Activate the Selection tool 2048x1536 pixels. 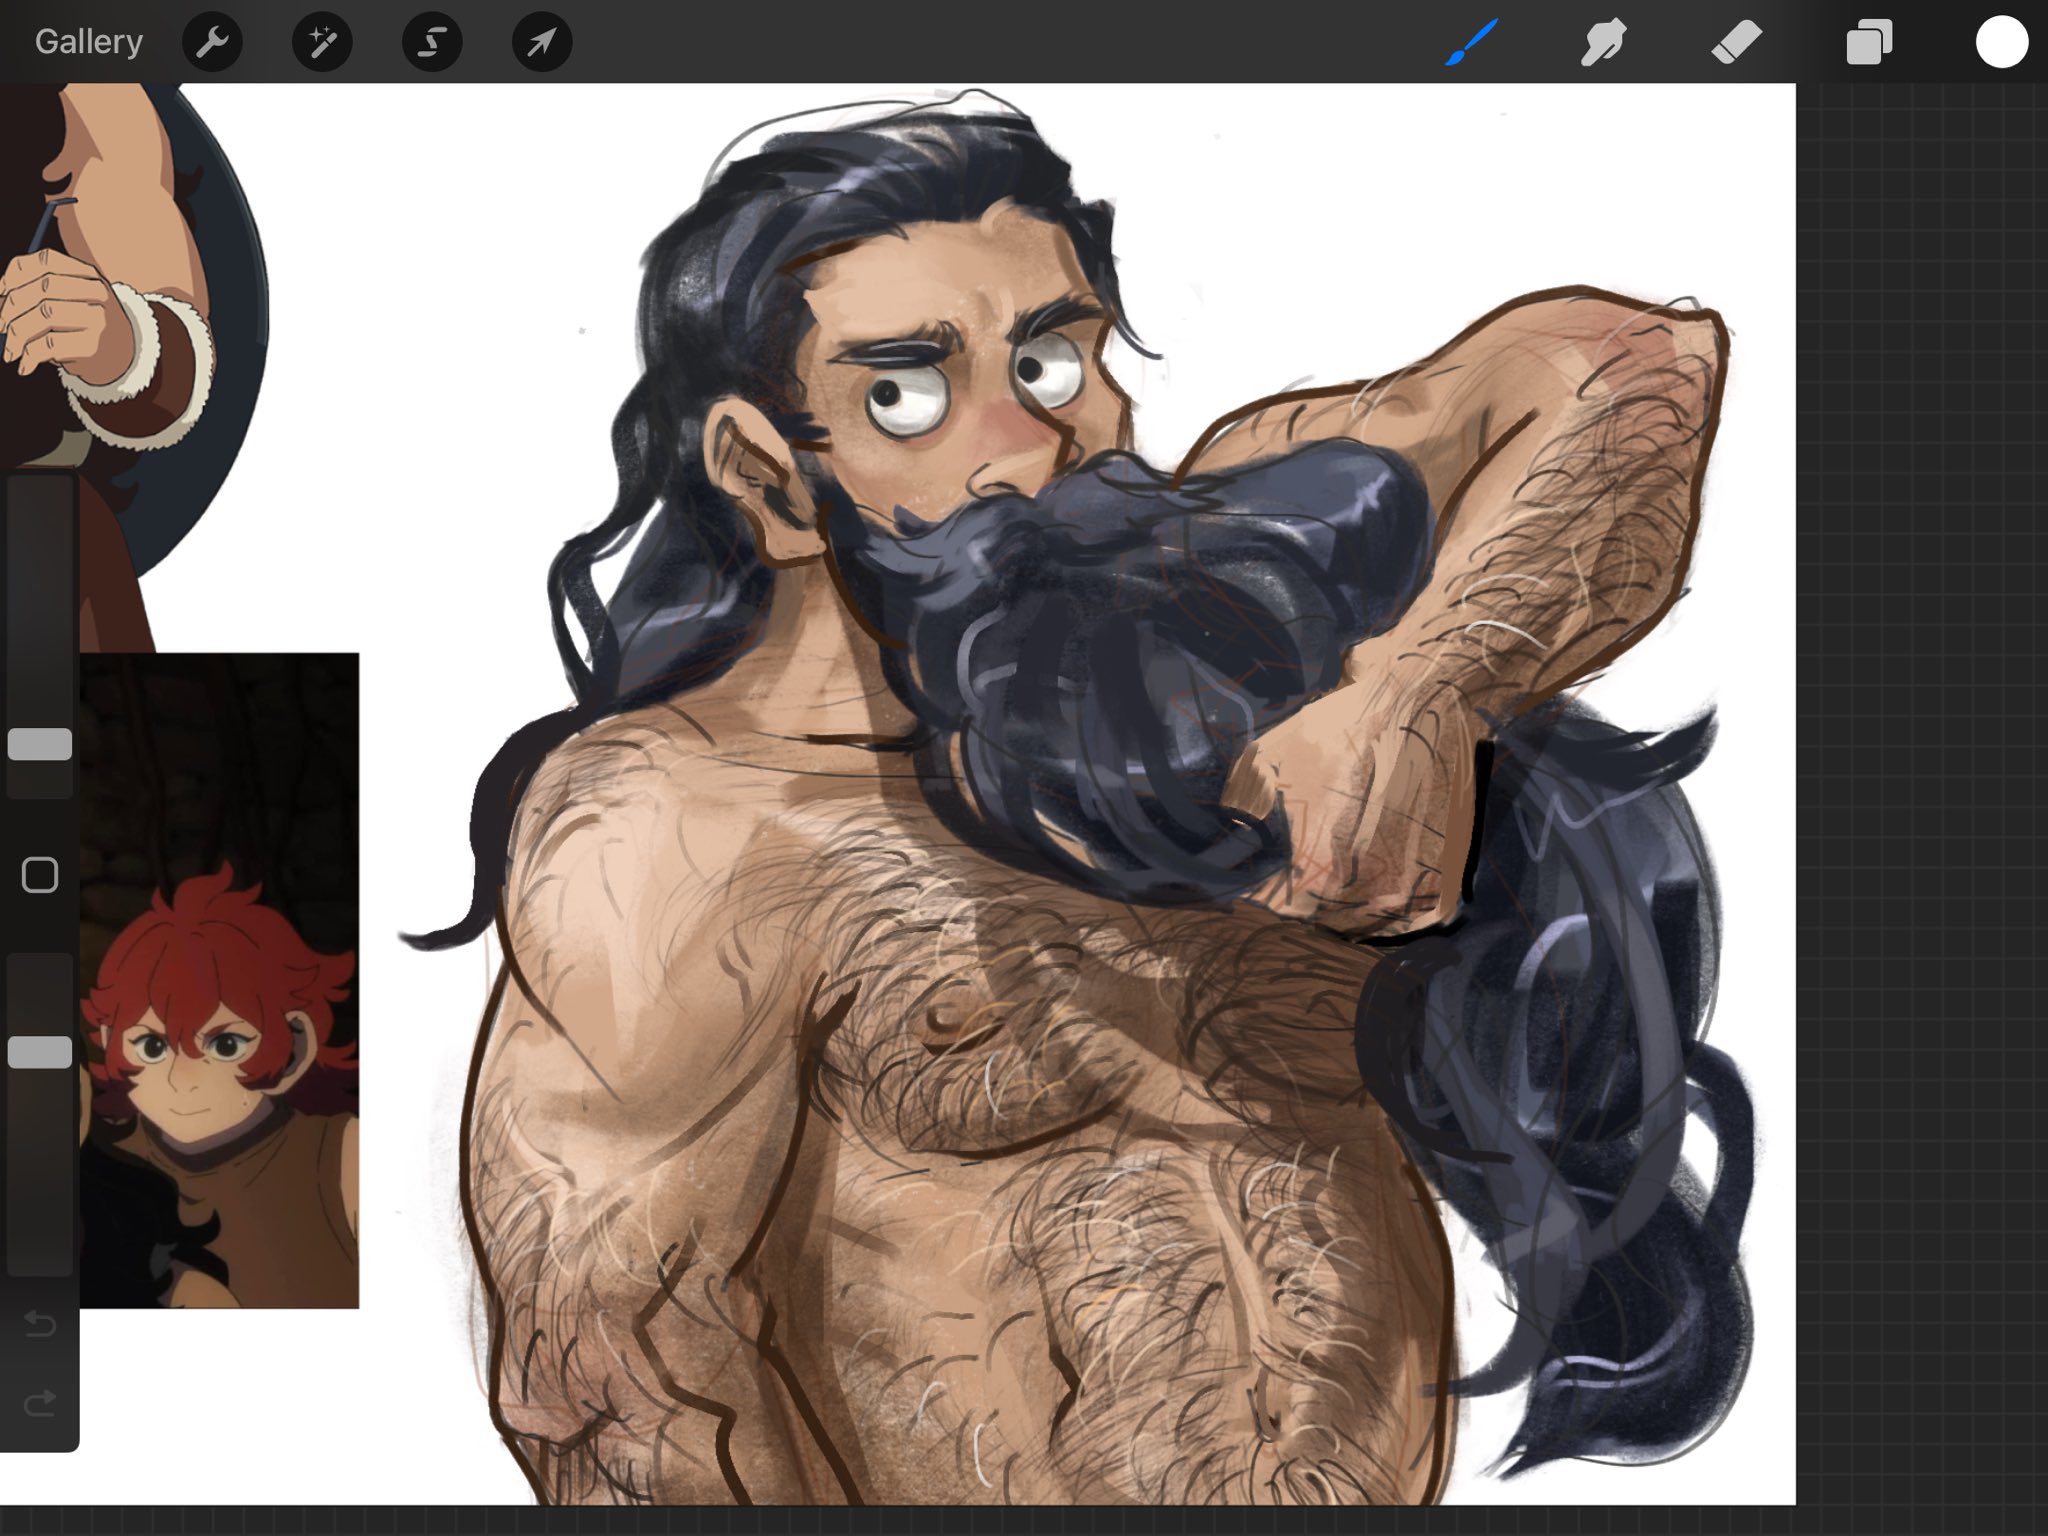(432, 42)
